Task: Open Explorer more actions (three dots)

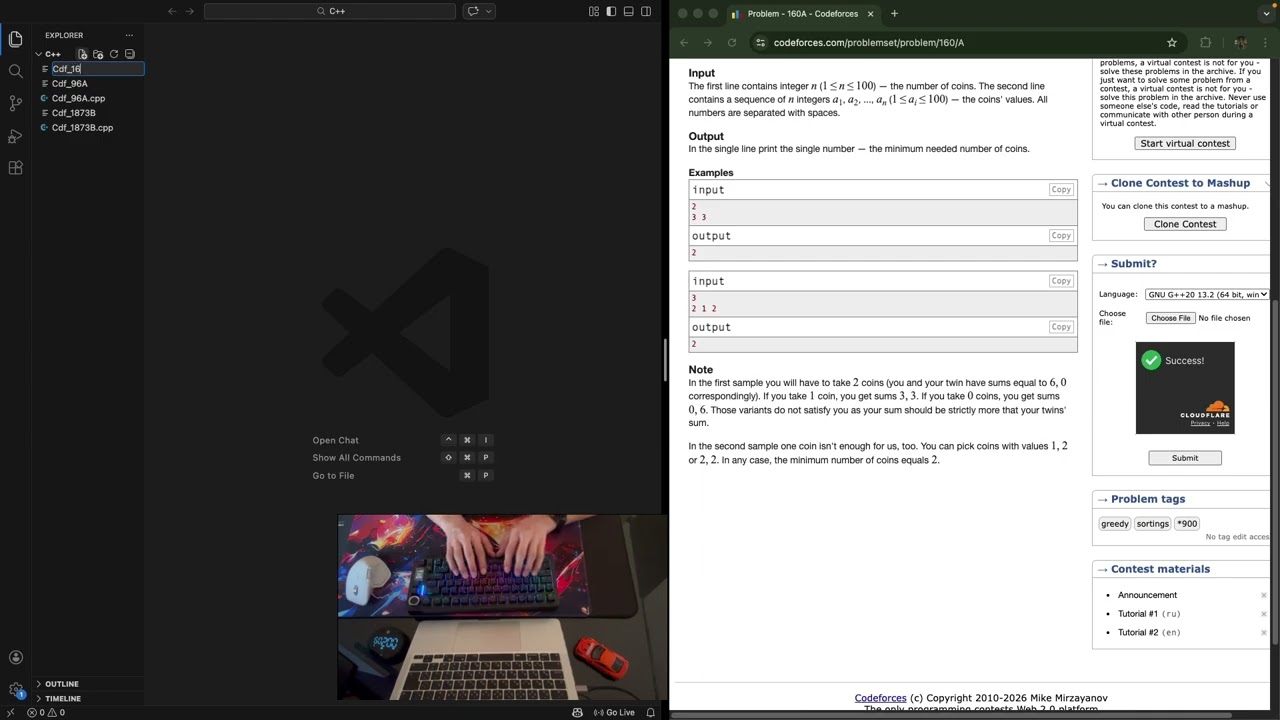Action: point(129,35)
